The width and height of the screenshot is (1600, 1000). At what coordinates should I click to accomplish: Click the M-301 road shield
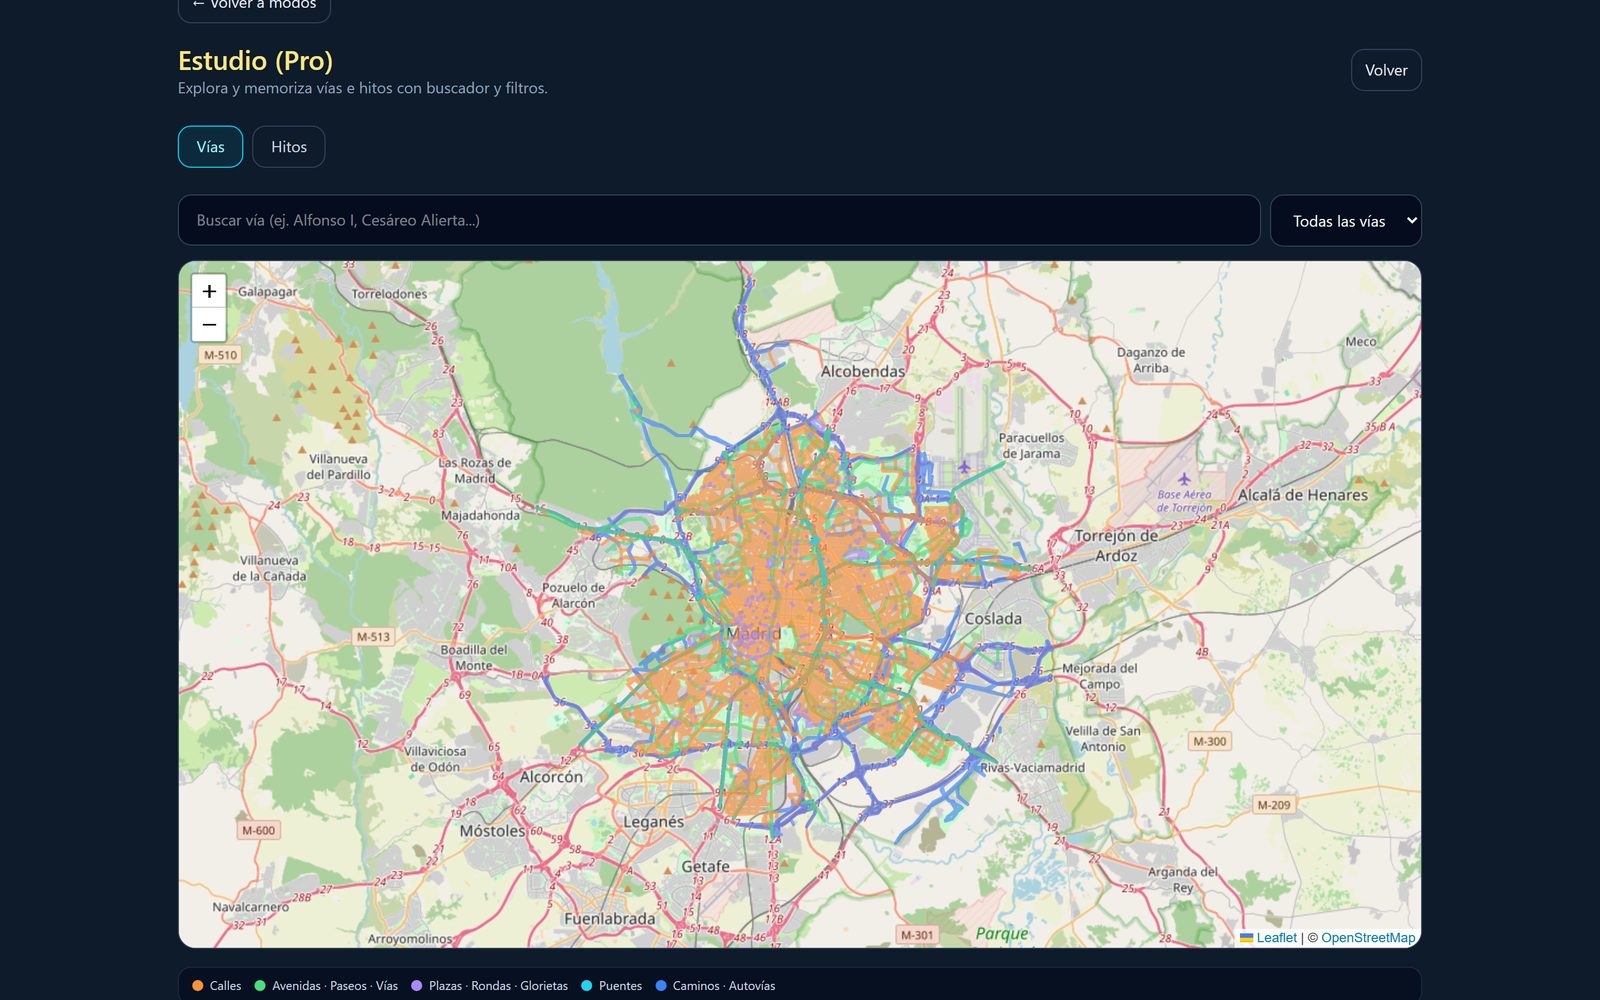click(x=917, y=936)
